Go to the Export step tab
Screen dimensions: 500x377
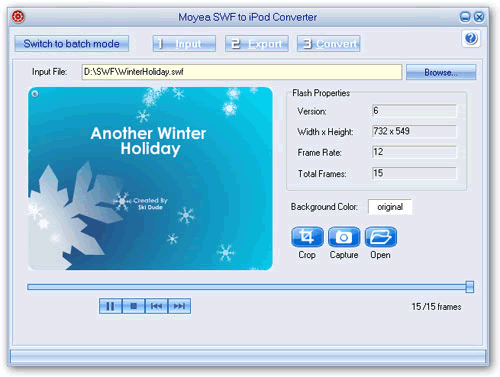(257, 44)
